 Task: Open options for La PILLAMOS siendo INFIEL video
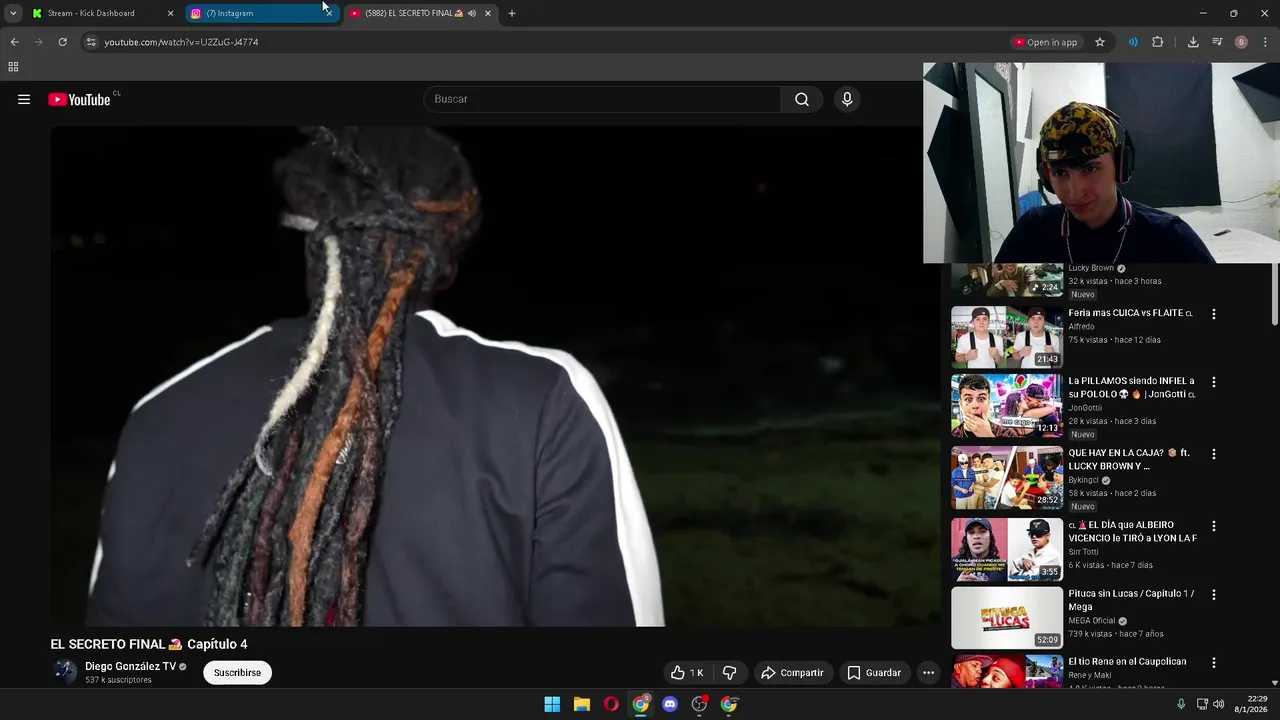[x=1214, y=382]
